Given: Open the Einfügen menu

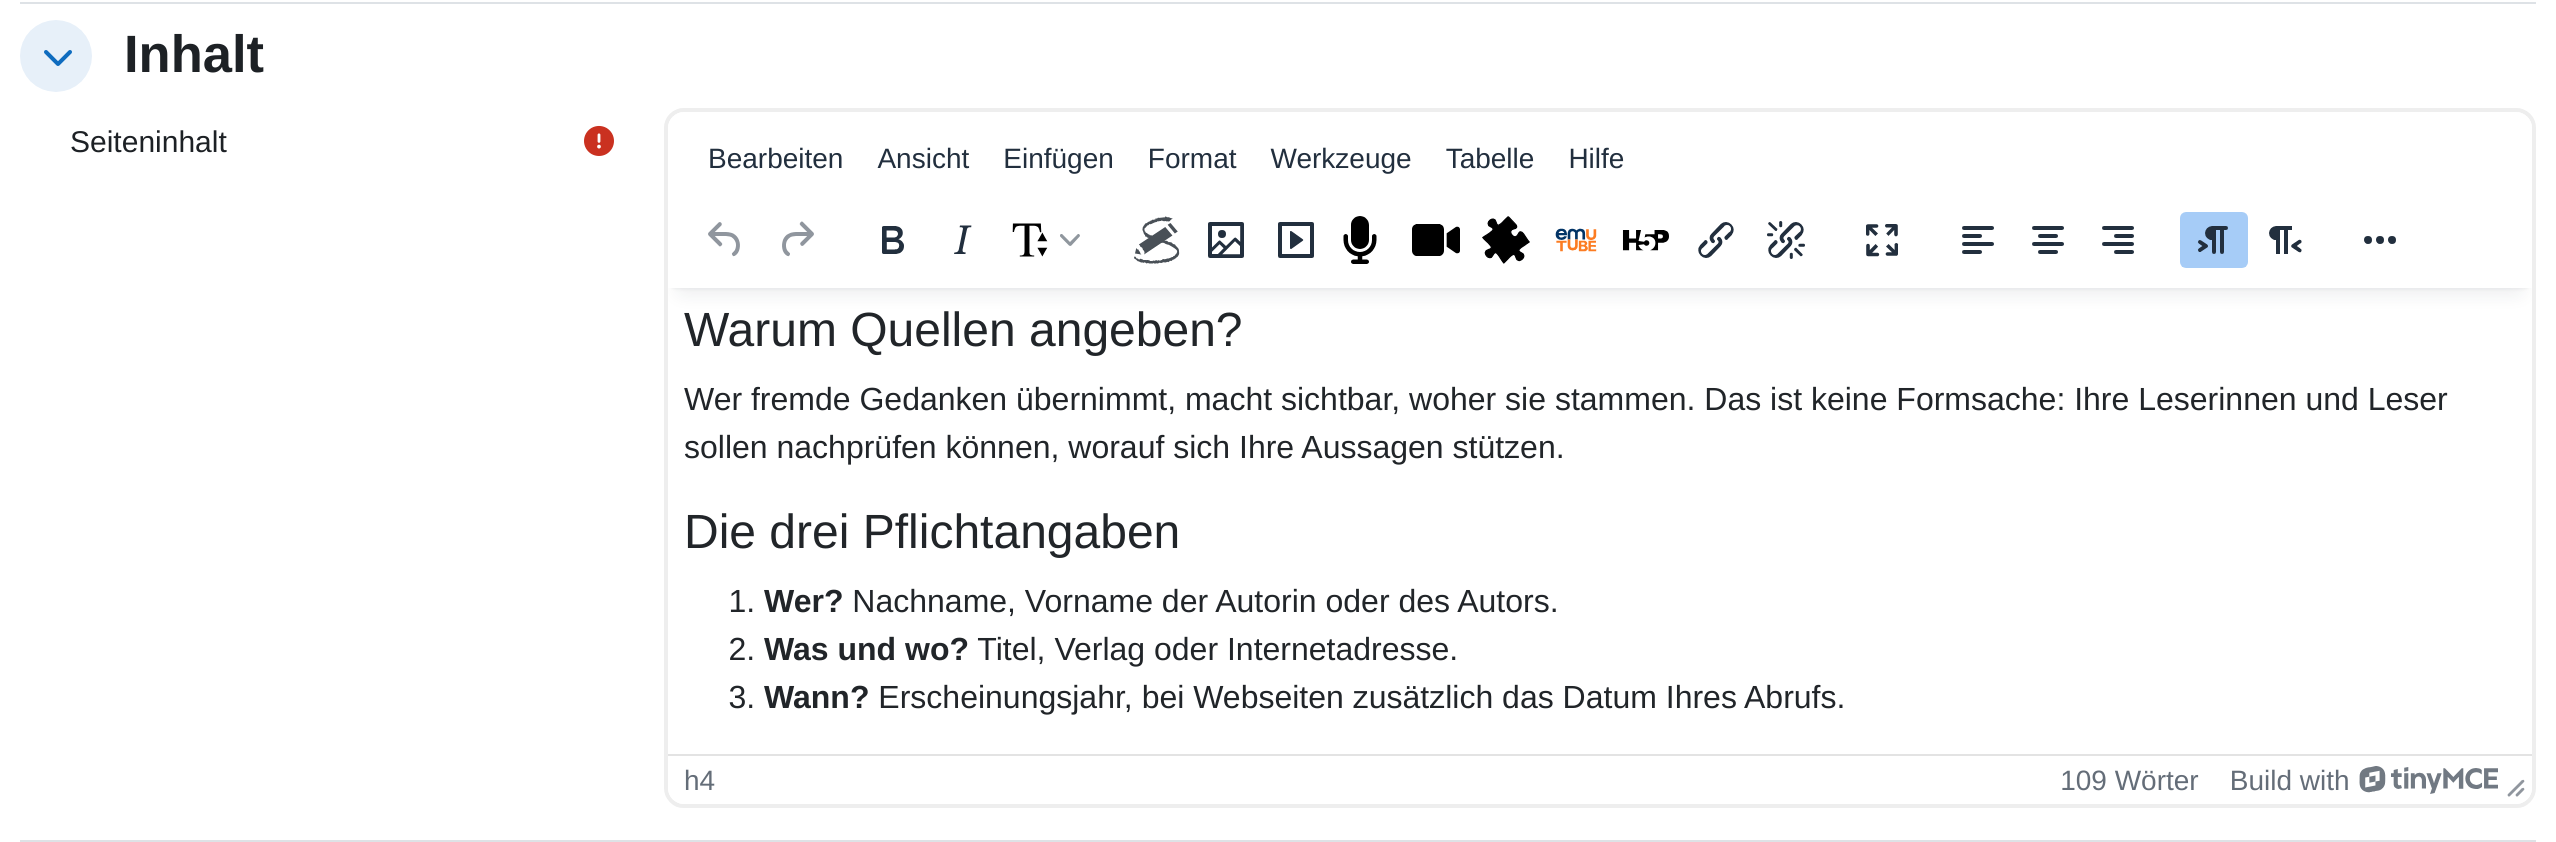Looking at the screenshot, I should (x=1058, y=159).
